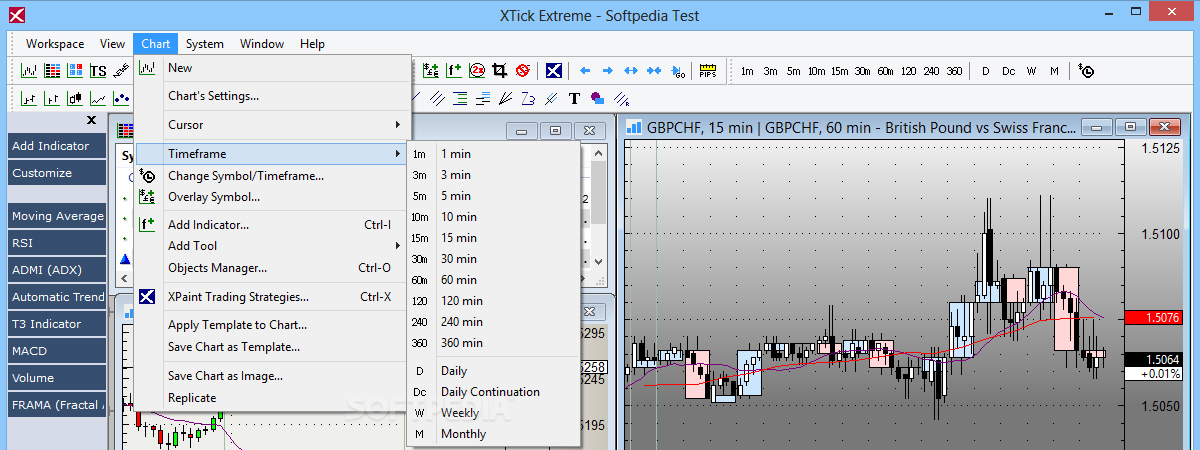Switch to HLC bar chart style icon
This screenshot has height=450, width=1200.
[52, 98]
